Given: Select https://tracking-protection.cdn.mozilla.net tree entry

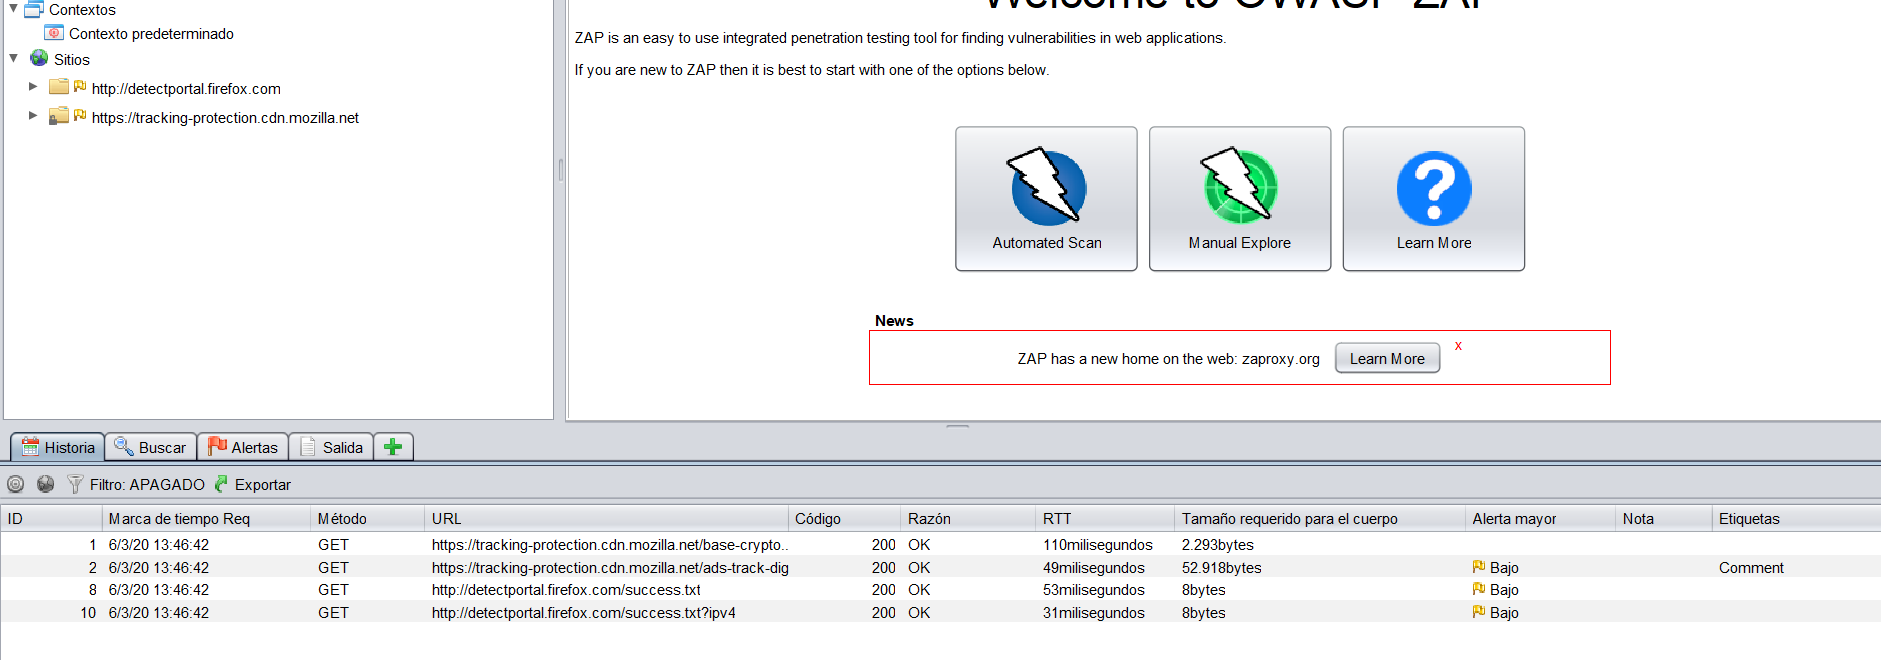Looking at the screenshot, I should [x=225, y=118].
